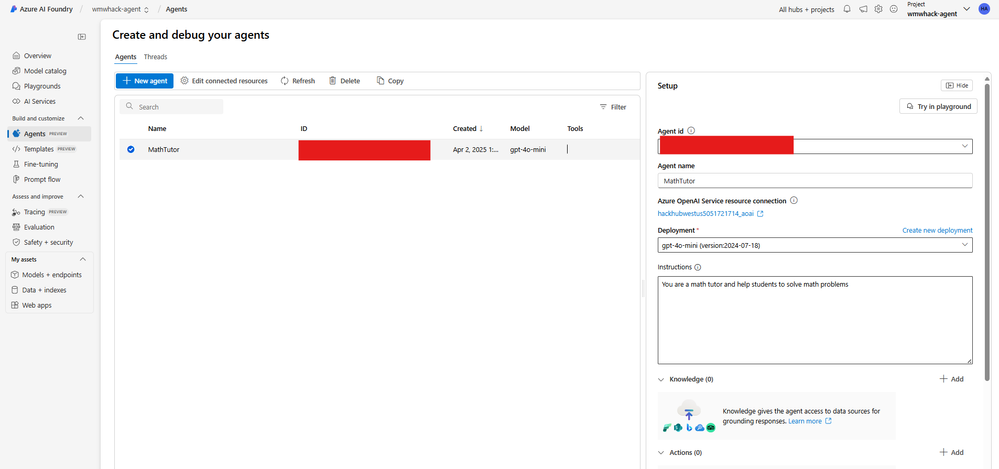Viewport: 999px width, 469px height.
Task: Select Agents item in sidebar
Action: [x=48, y=134]
